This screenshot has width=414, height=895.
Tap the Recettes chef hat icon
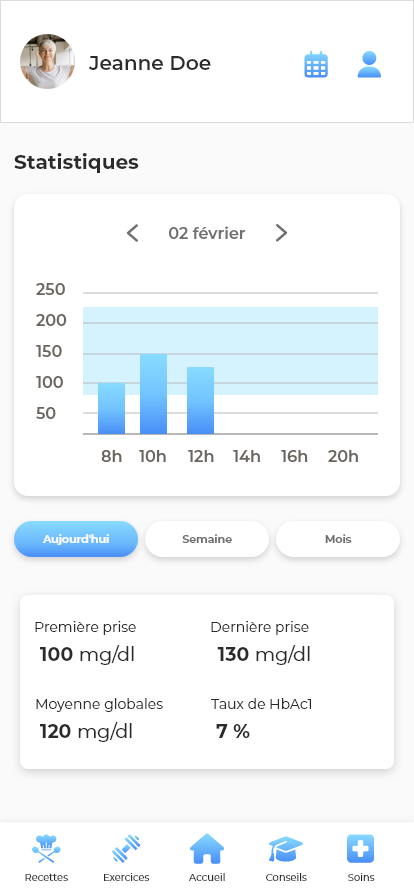(46, 849)
